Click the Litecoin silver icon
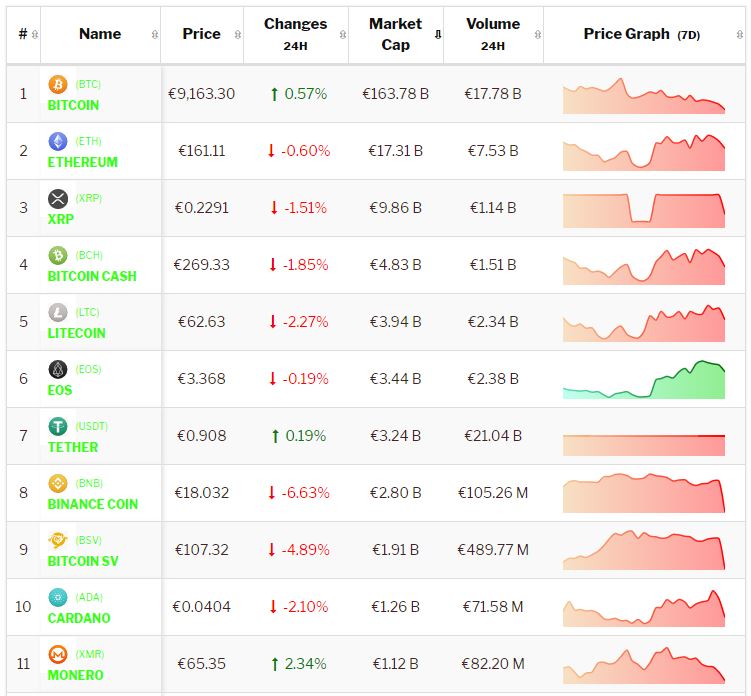Viewport: 751px width, 696px height. (57, 313)
